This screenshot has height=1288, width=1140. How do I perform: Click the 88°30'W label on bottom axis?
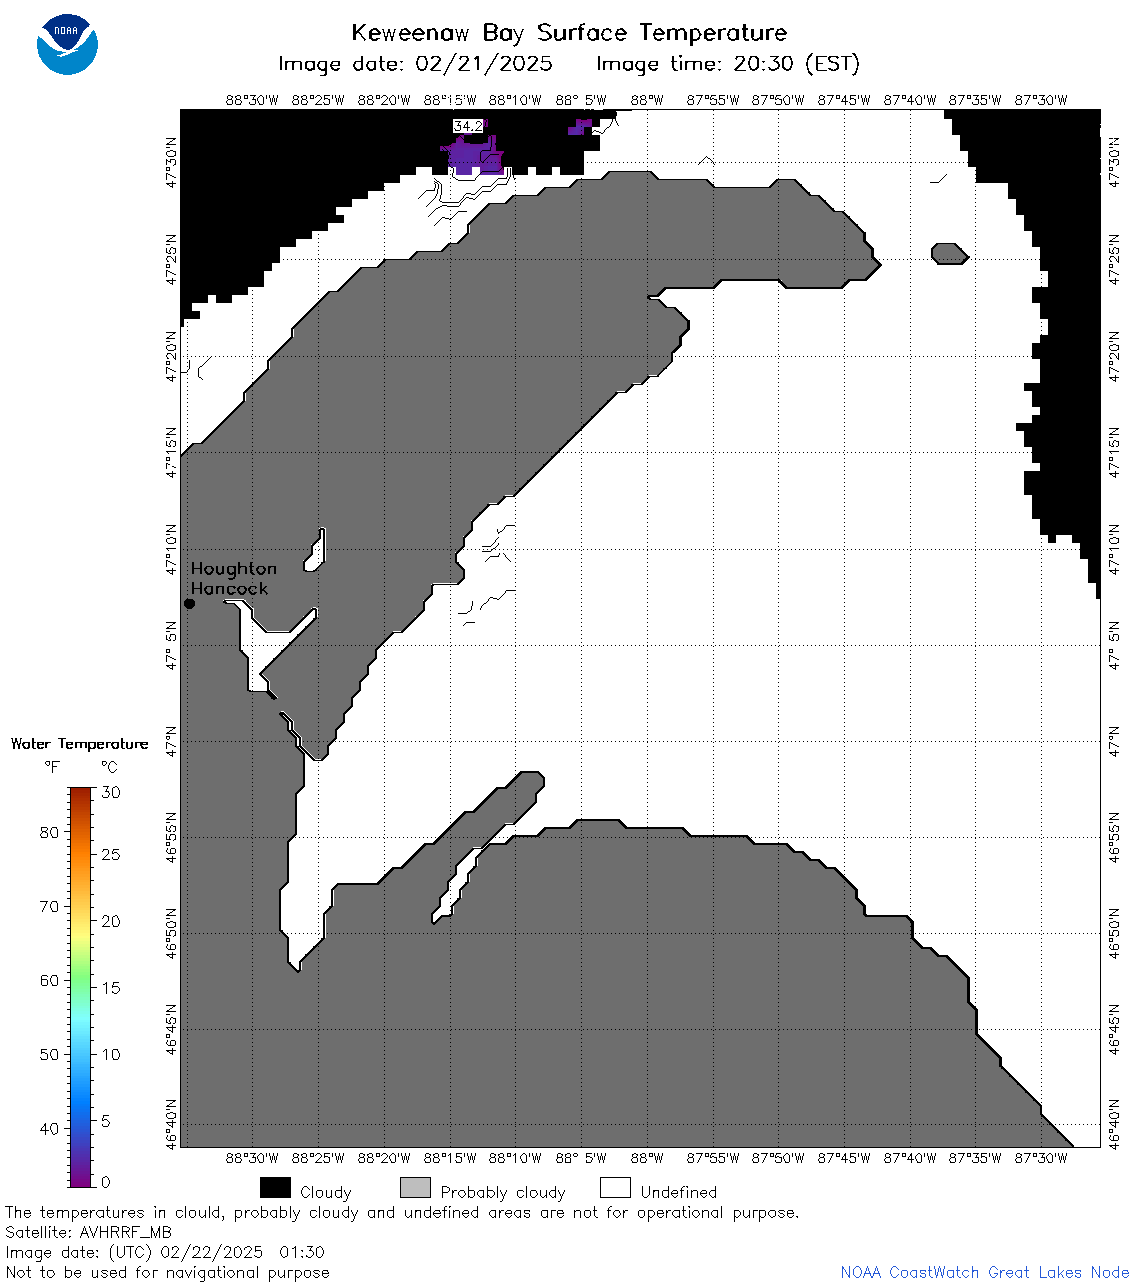point(252,1158)
